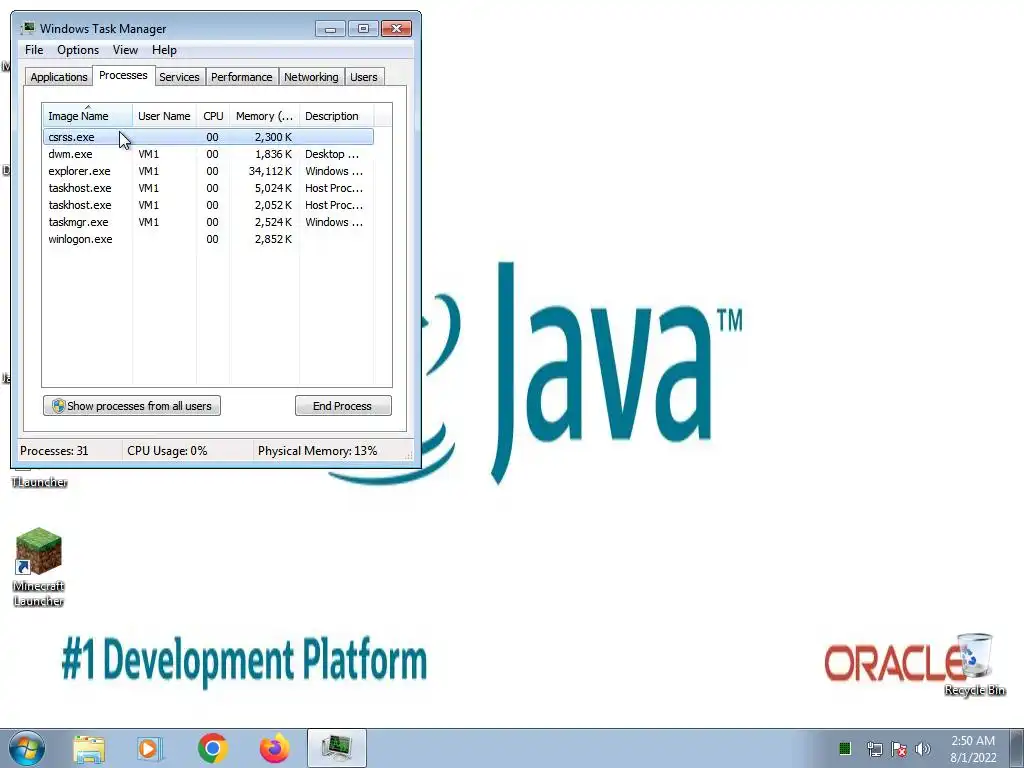Click the 34,112 K memory value
Image resolution: width=1024 pixels, height=768 pixels.
pos(270,171)
